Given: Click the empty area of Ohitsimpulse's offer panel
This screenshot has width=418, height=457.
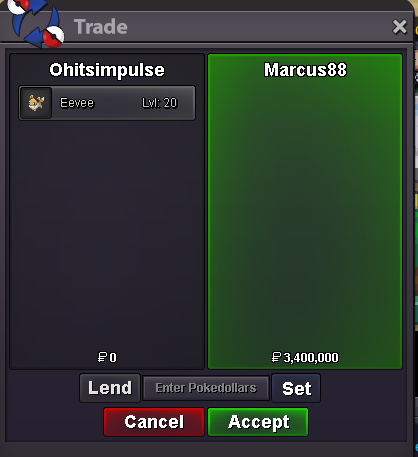Looking at the screenshot, I should [107, 233].
